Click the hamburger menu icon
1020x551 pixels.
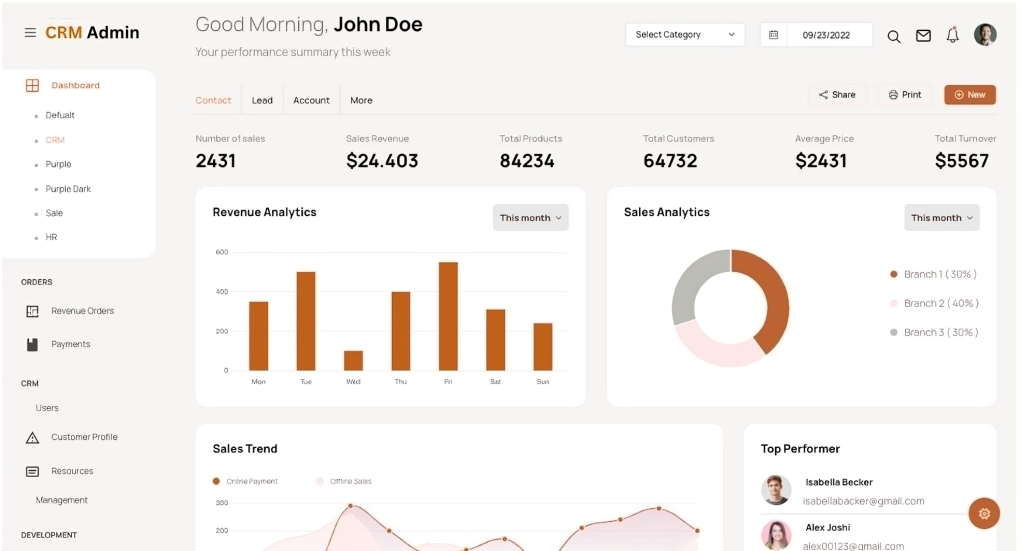(x=30, y=33)
